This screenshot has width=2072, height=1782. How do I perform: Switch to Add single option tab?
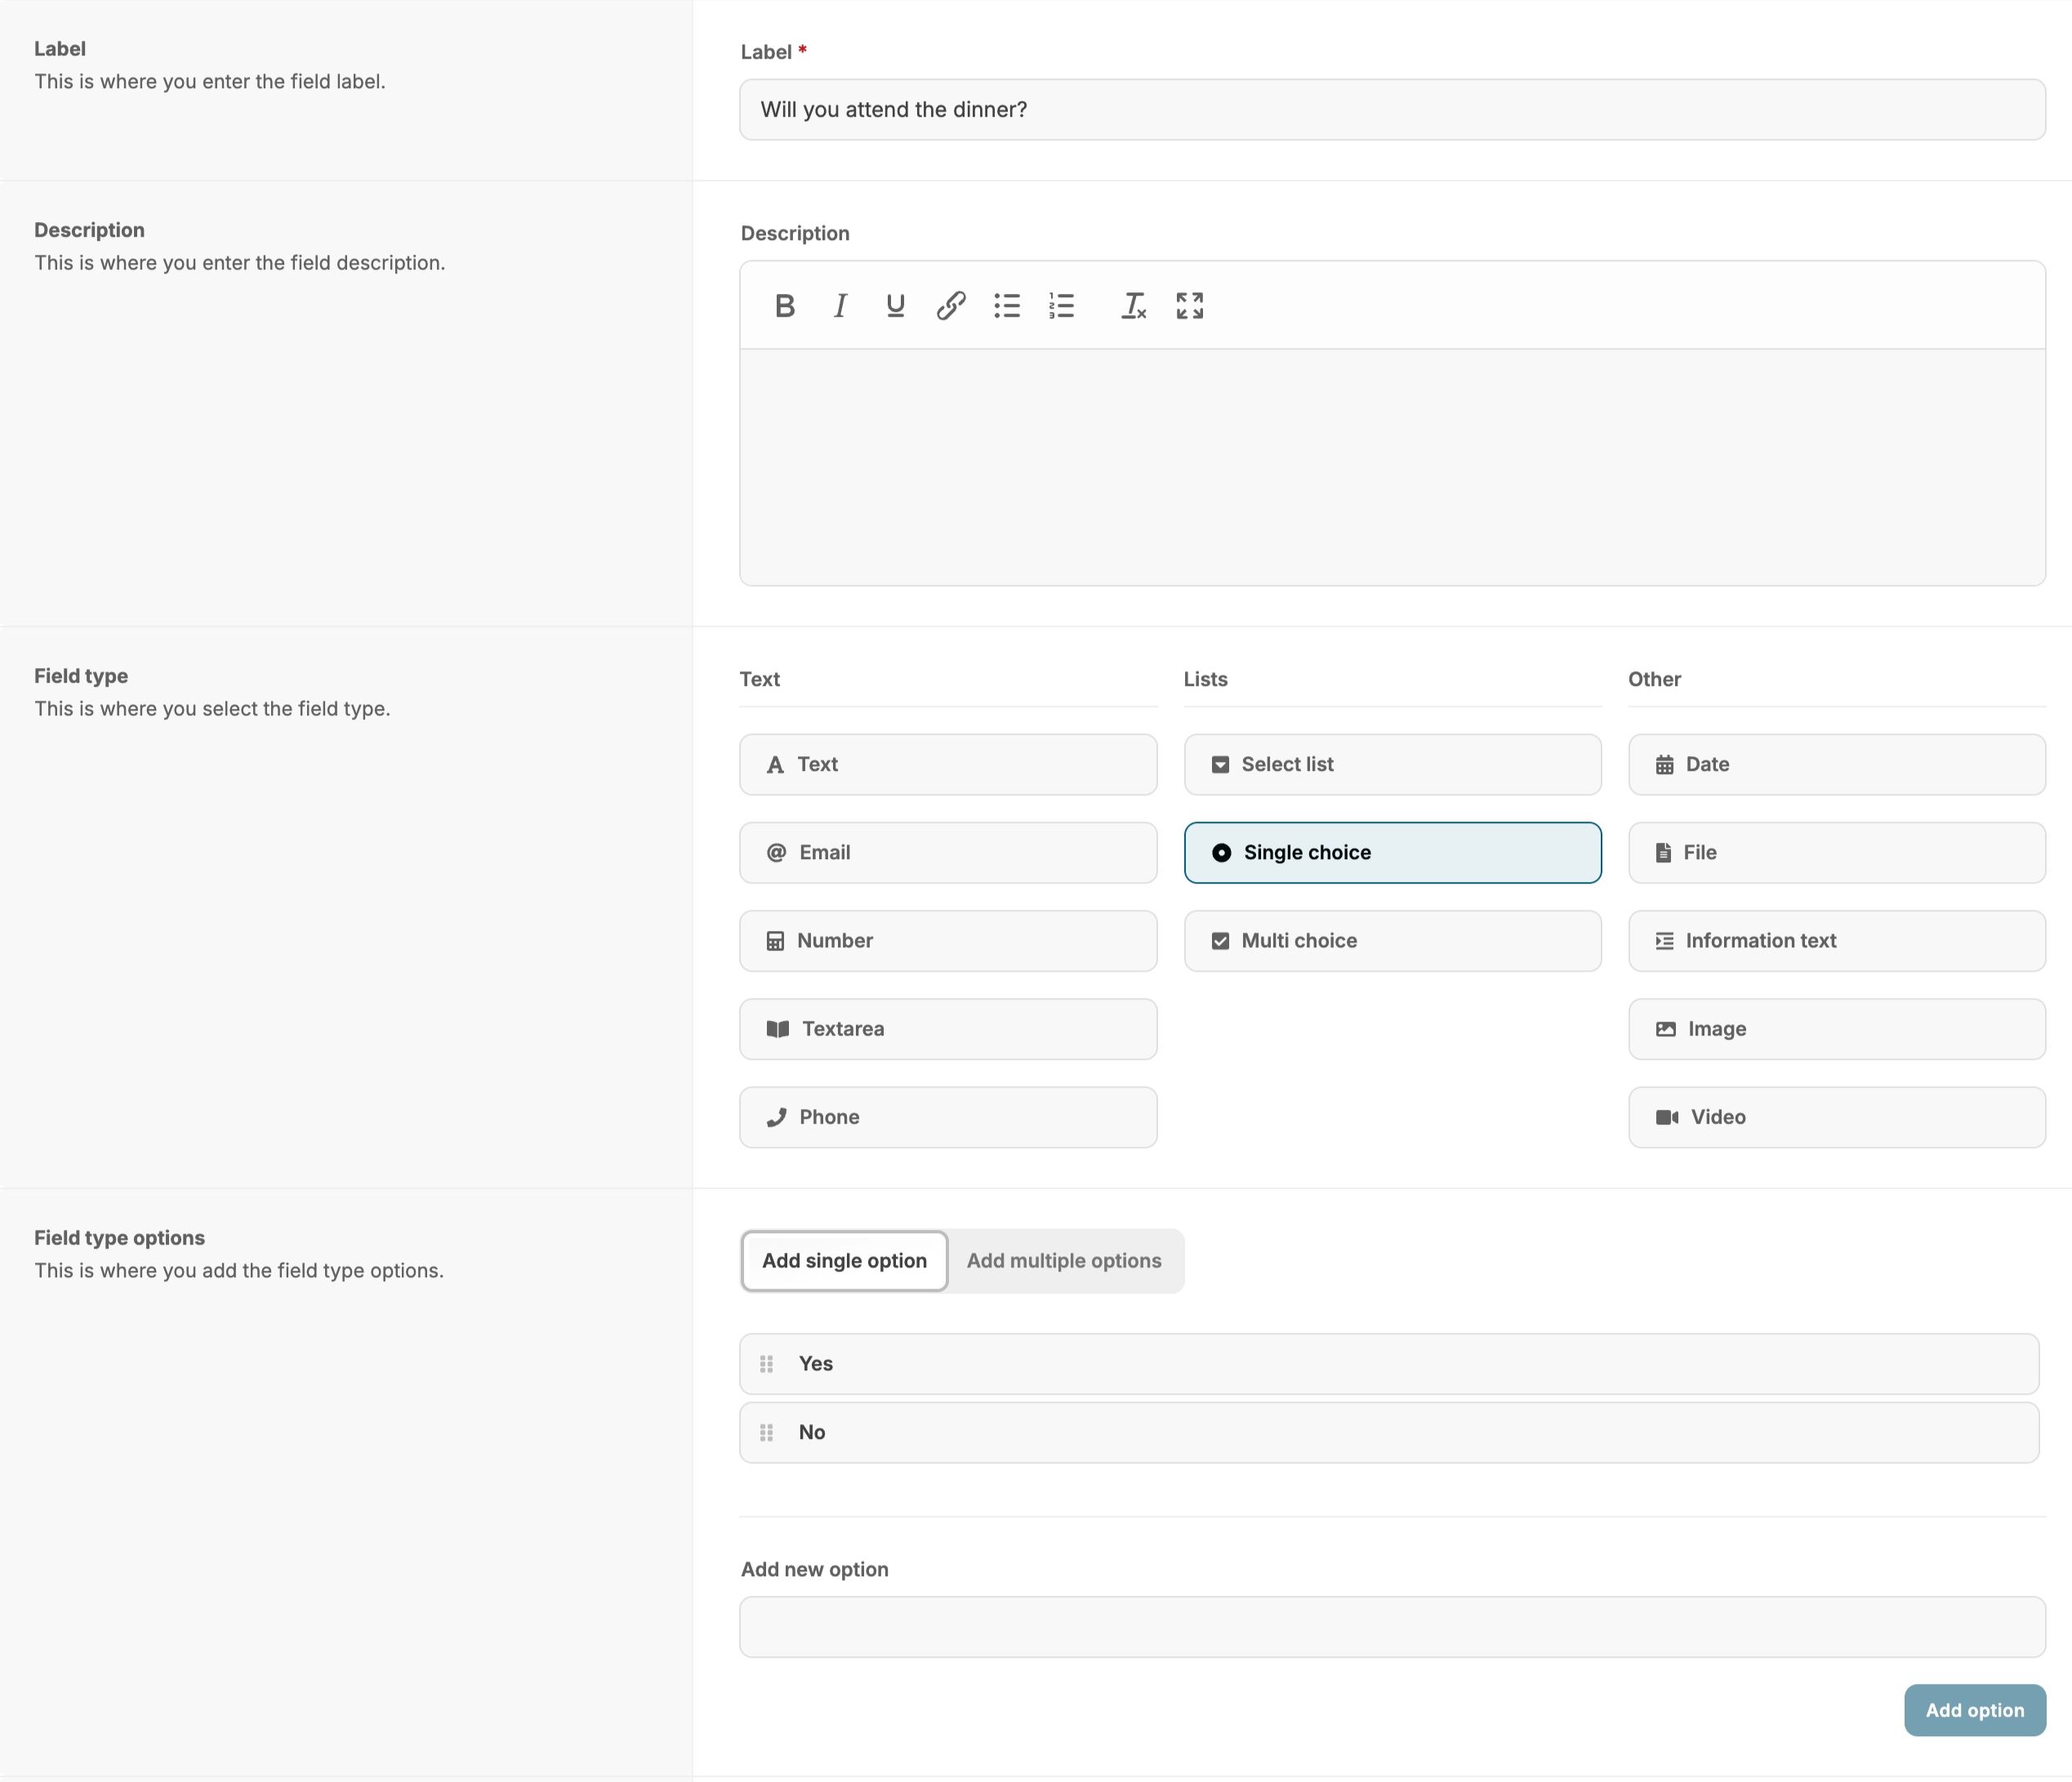[844, 1261]
